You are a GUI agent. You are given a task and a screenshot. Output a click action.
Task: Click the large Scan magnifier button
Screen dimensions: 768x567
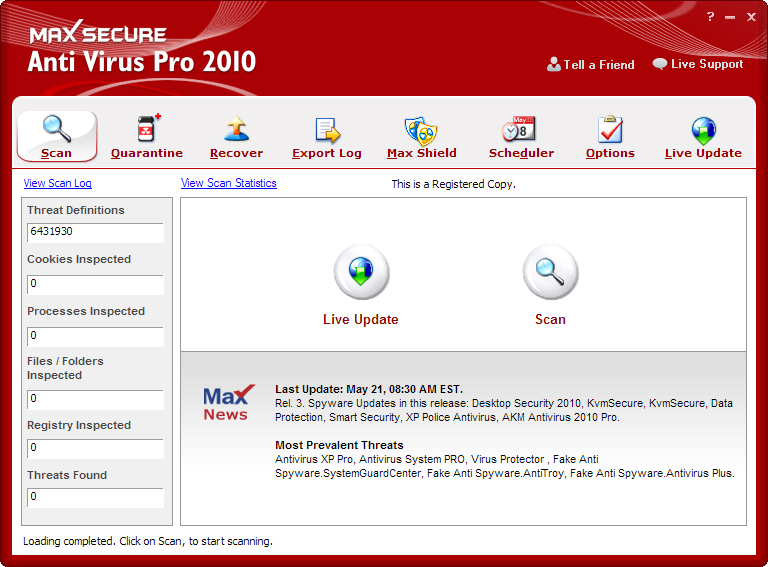(550, 271)
